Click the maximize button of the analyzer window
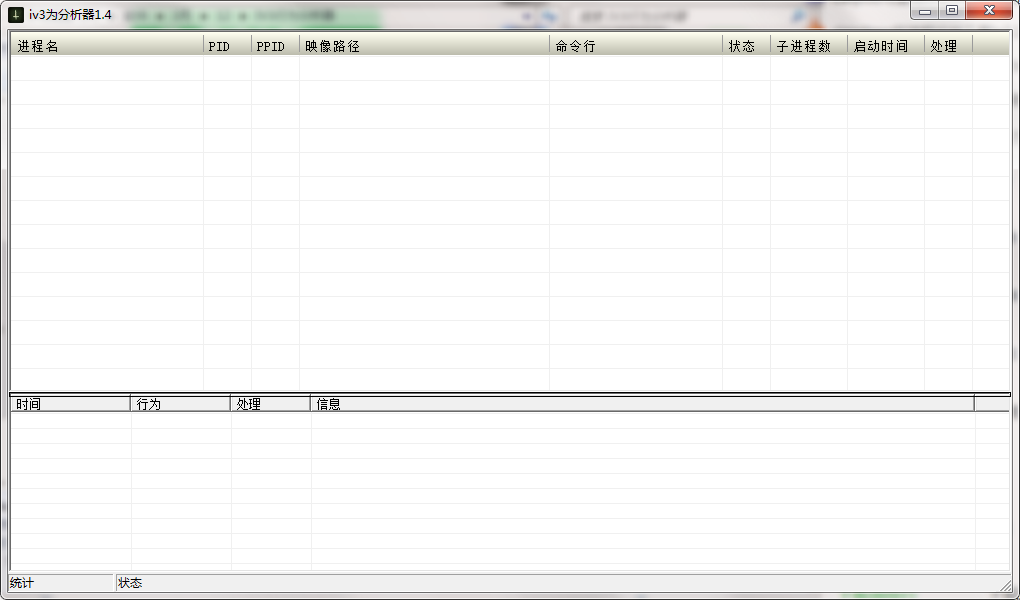Screen dimensions: 1020x600 click(949, 10)
